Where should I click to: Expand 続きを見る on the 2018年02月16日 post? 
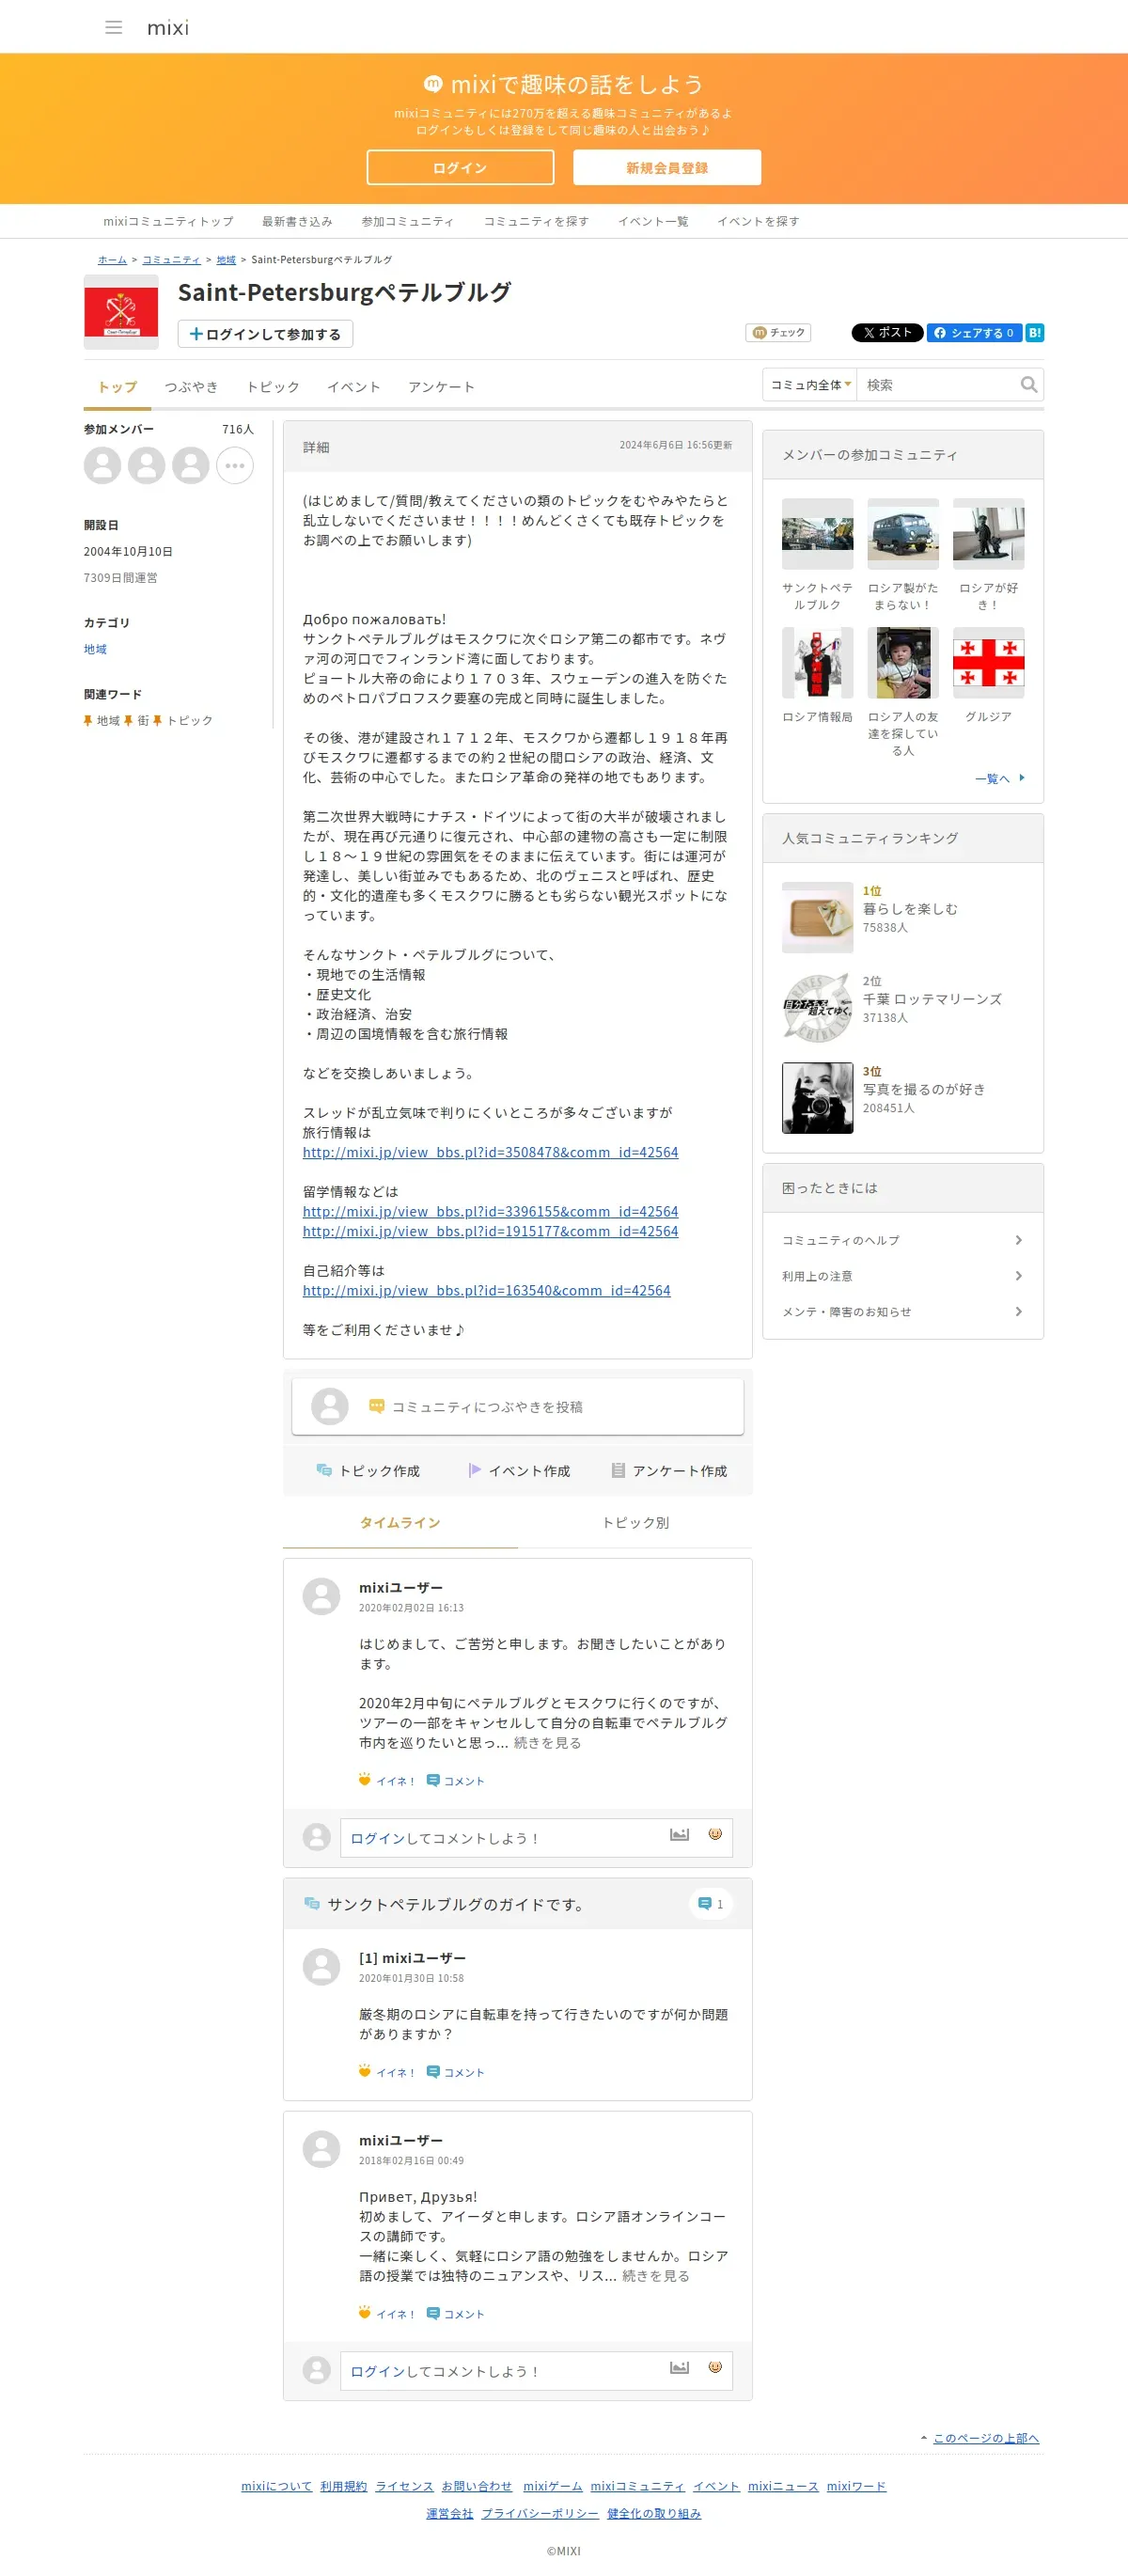coord(656,2276)
